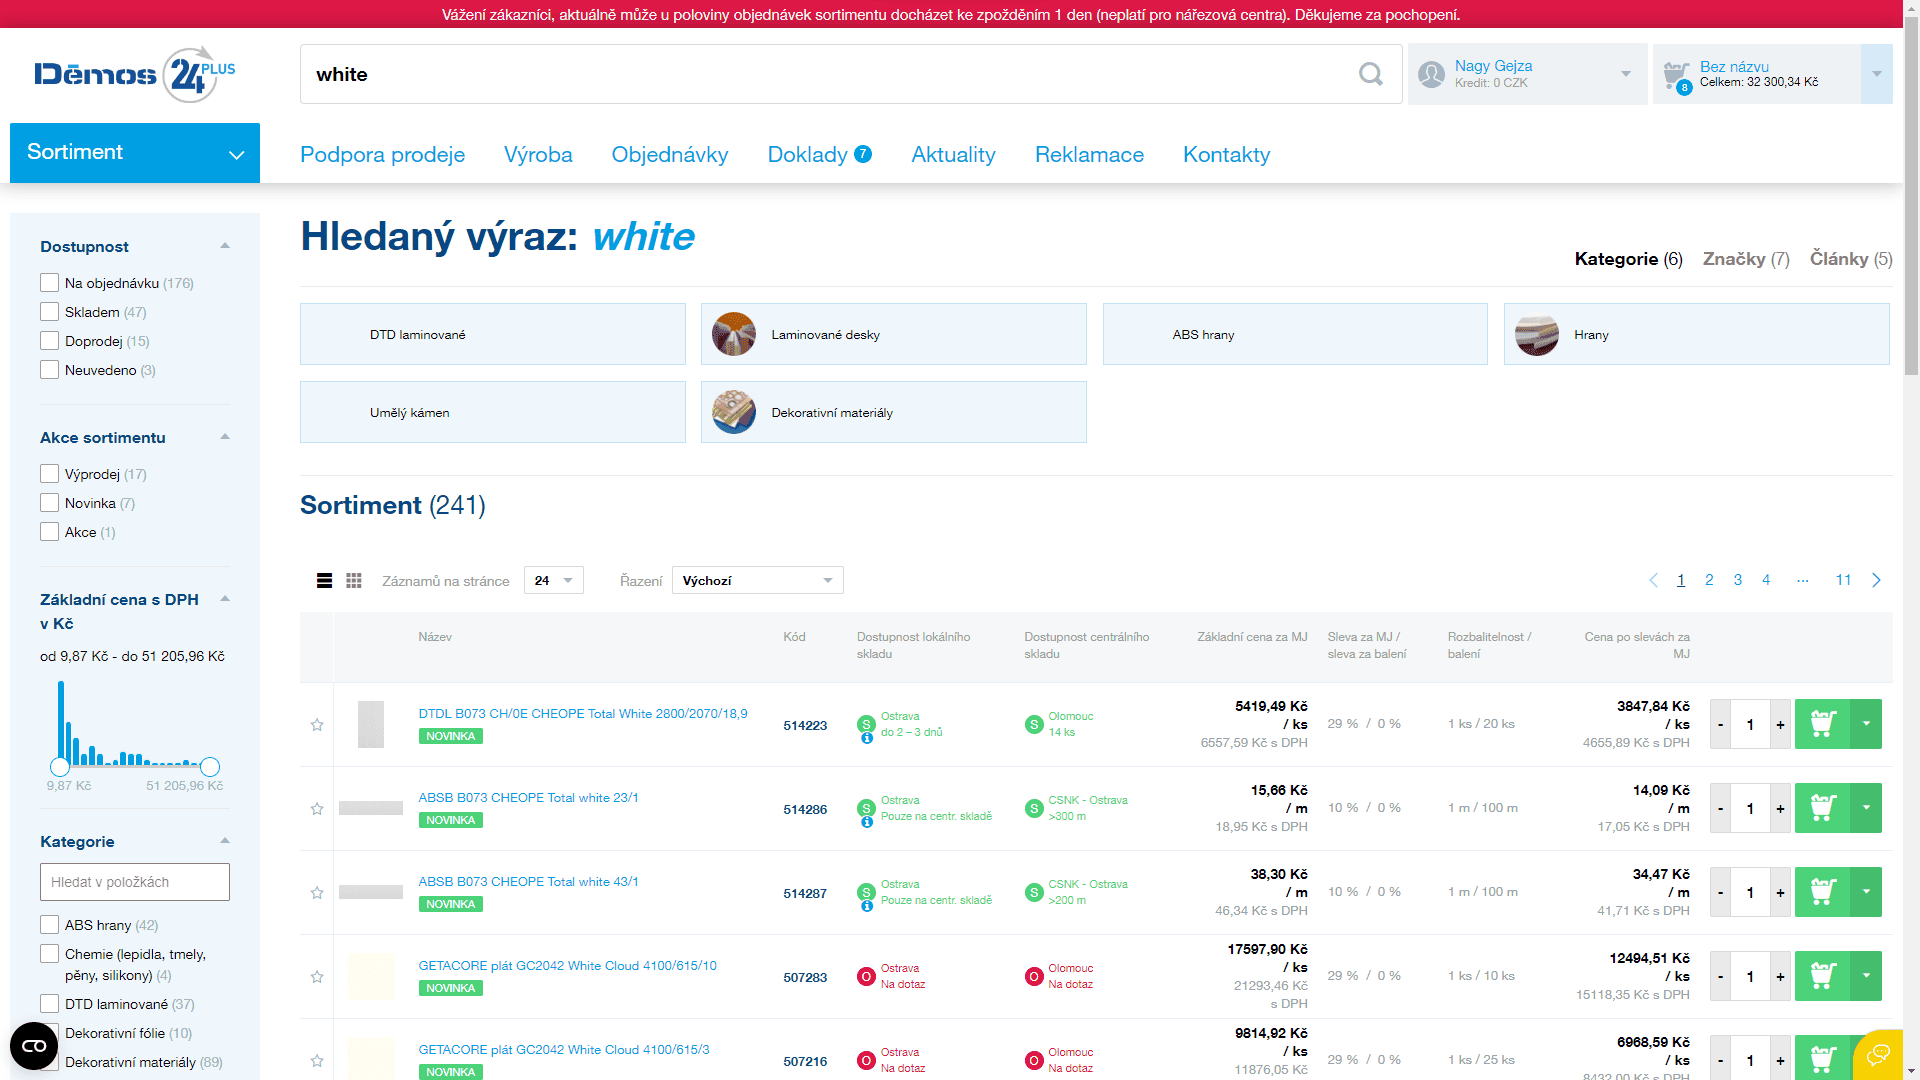Open the Laminované desky category

point(893,335)
